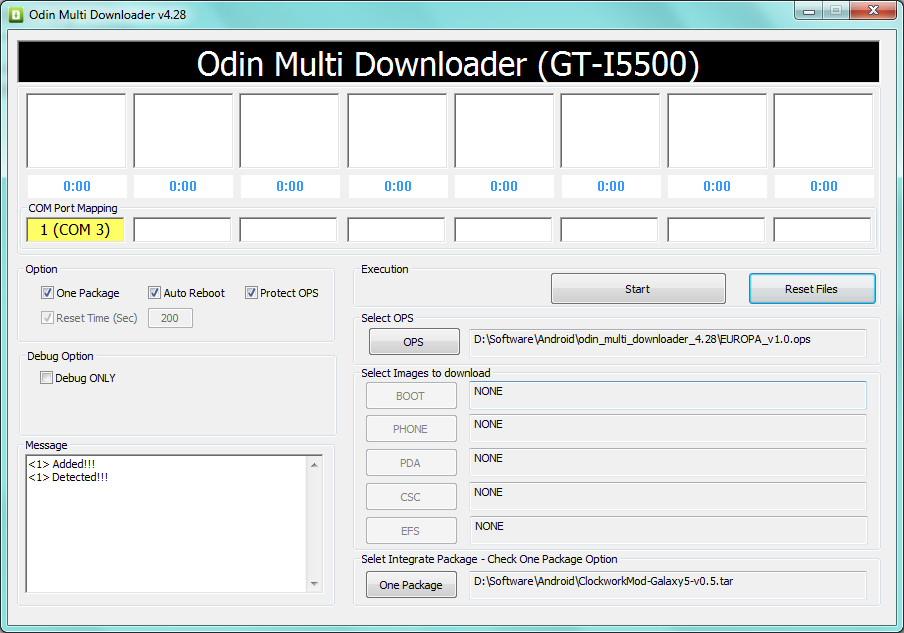Viewport: 904px width, 633px height.
Task: Click the PDA image button
Action: (410, 463)
